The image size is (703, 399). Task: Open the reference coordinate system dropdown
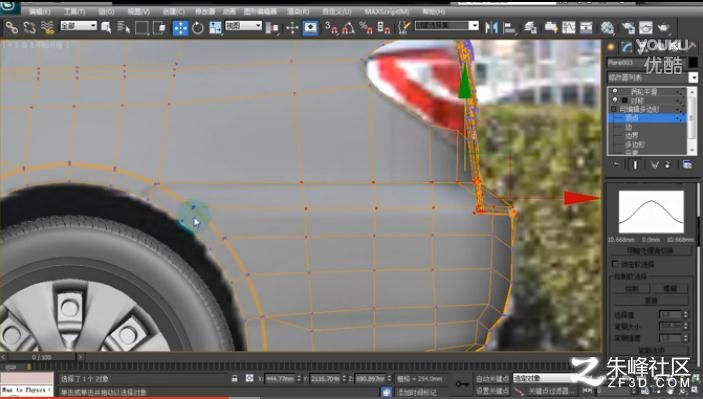coord(243,26)
